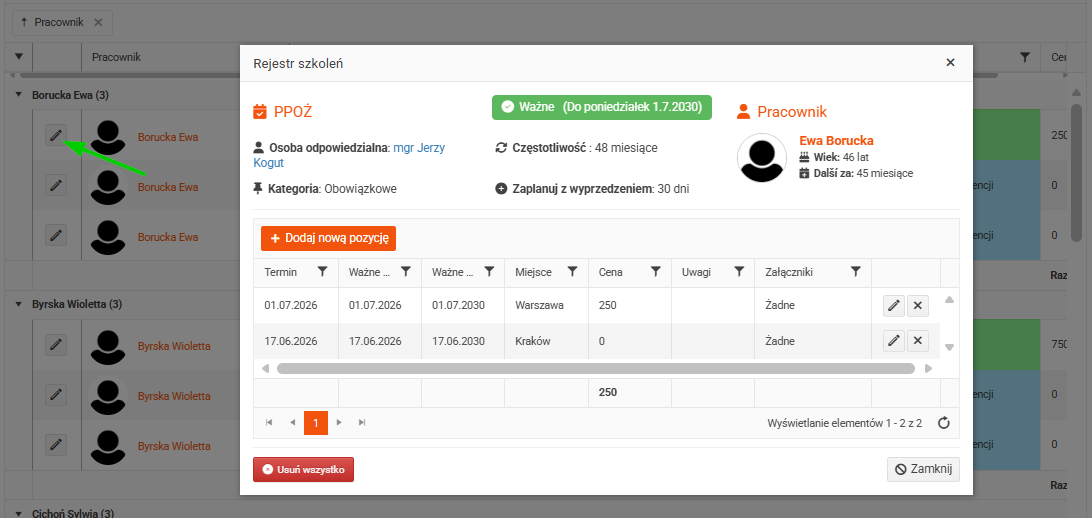Remove the Pracownik grouping chip
Image resolution: width=1092 pixels, height=518 pixels.
98,22
